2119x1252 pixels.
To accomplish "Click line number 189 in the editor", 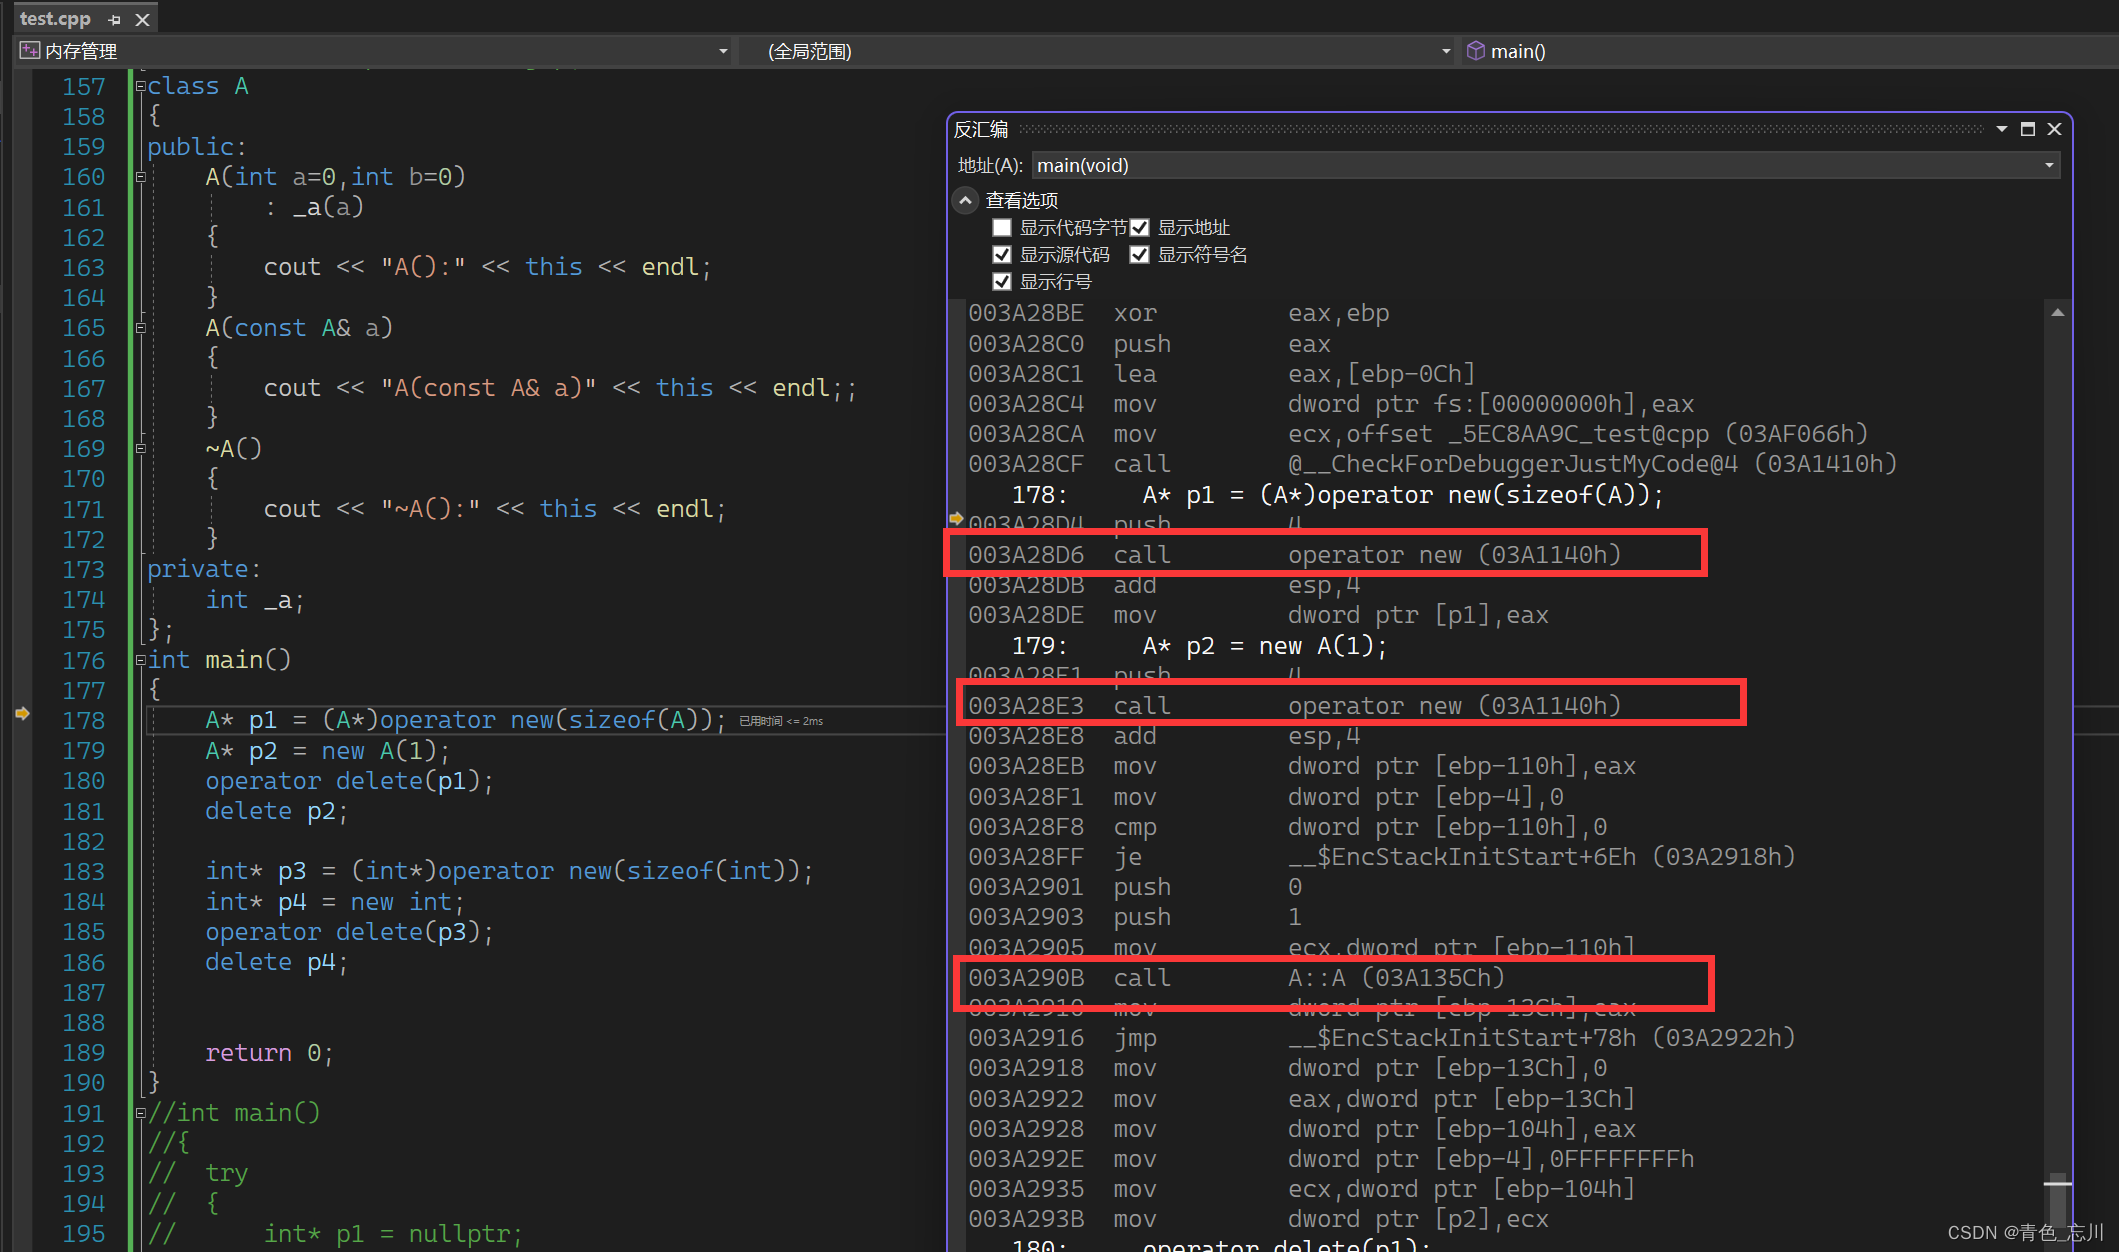I will [83, 1053].
